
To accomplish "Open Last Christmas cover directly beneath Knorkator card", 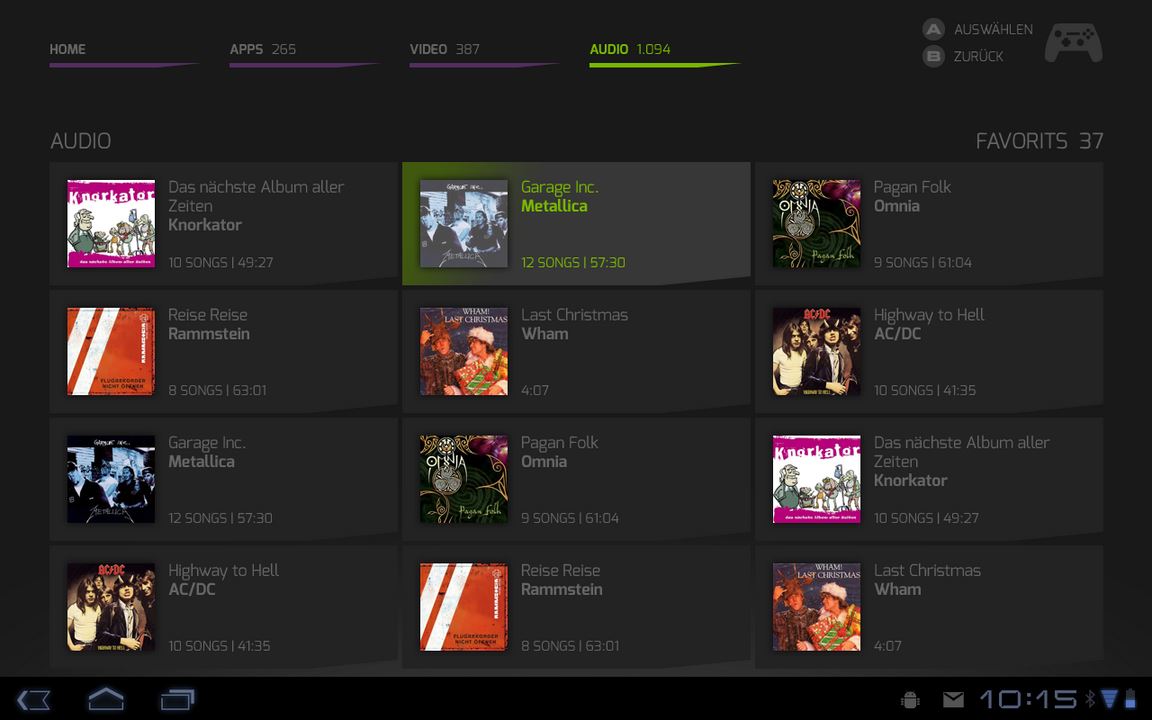I will tap(816, 607).
